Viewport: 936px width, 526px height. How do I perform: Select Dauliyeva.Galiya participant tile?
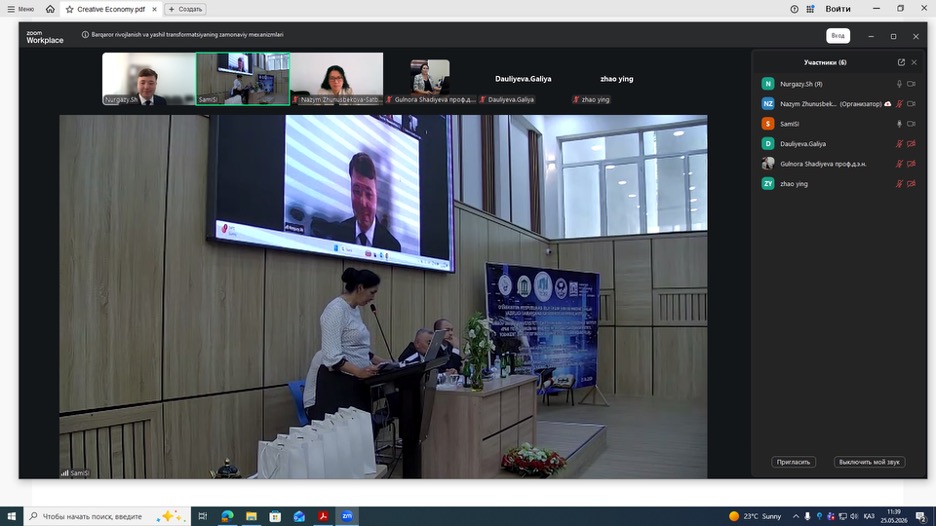523,79
